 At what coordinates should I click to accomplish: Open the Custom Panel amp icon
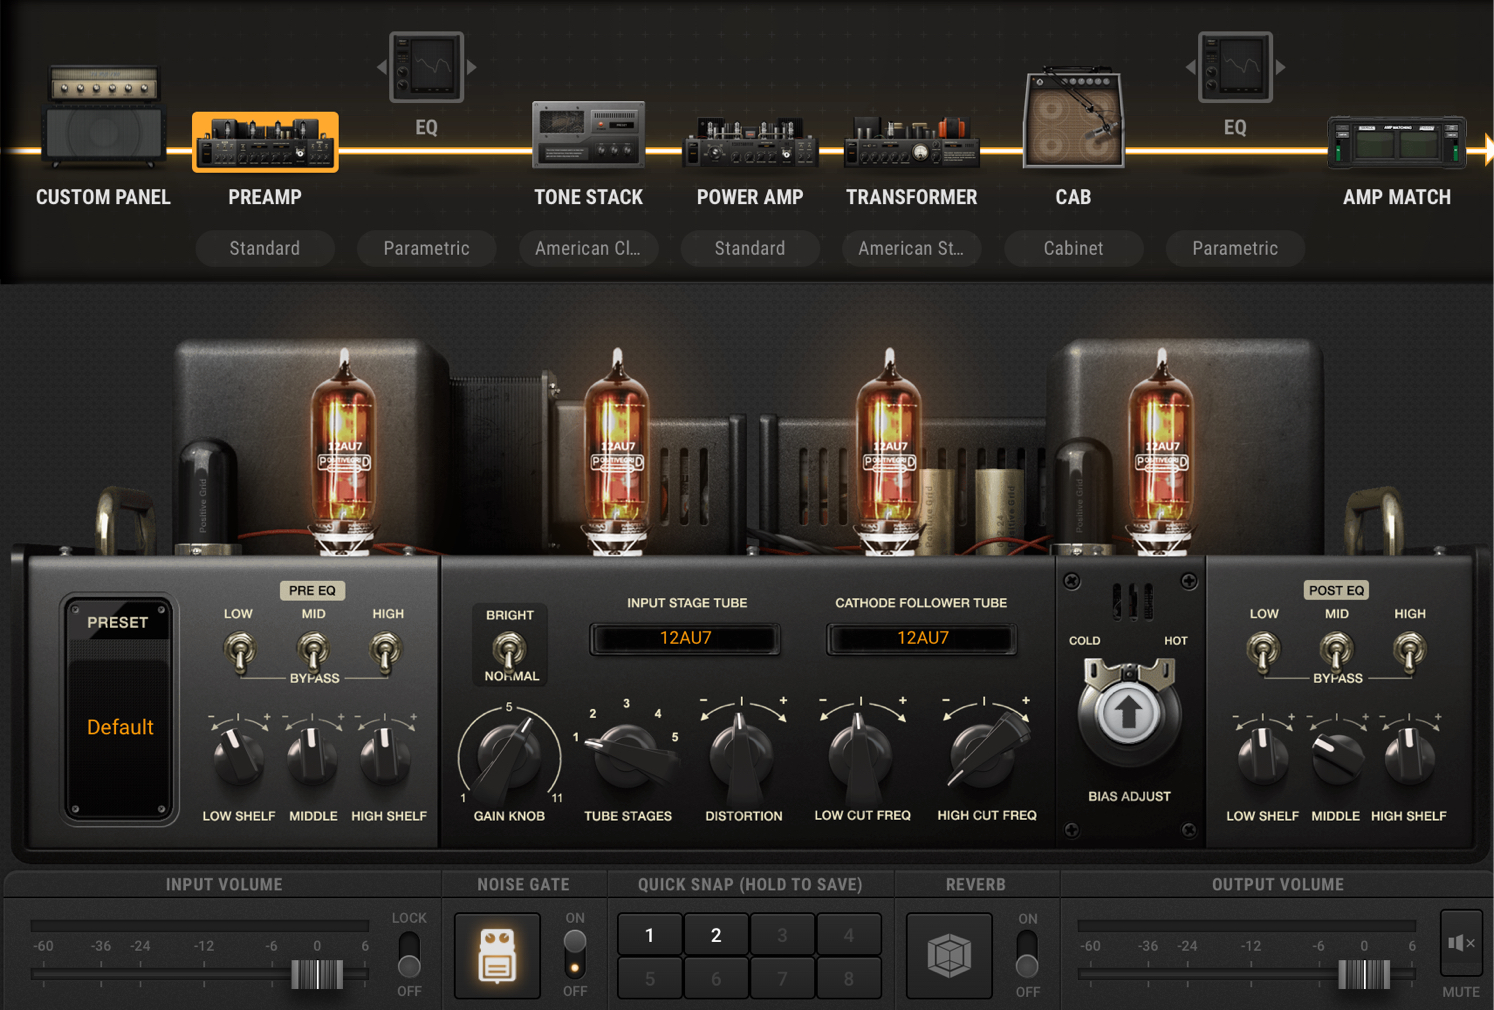(x=104, y=117)
